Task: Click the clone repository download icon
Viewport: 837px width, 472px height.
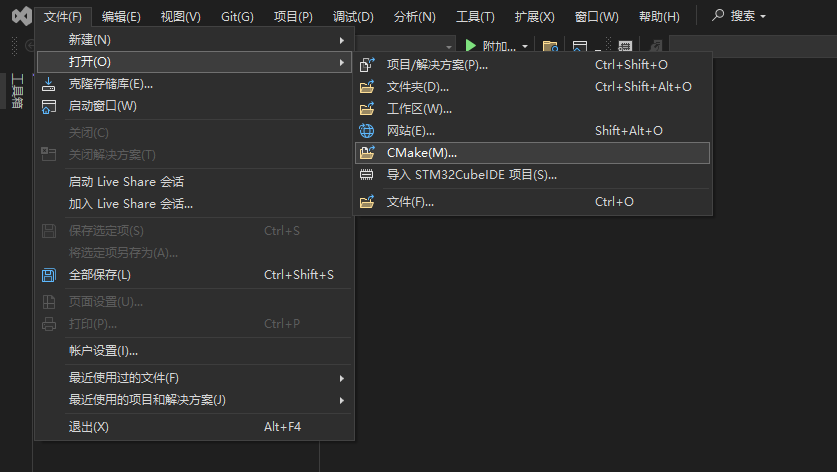Action: coord(49,84)
